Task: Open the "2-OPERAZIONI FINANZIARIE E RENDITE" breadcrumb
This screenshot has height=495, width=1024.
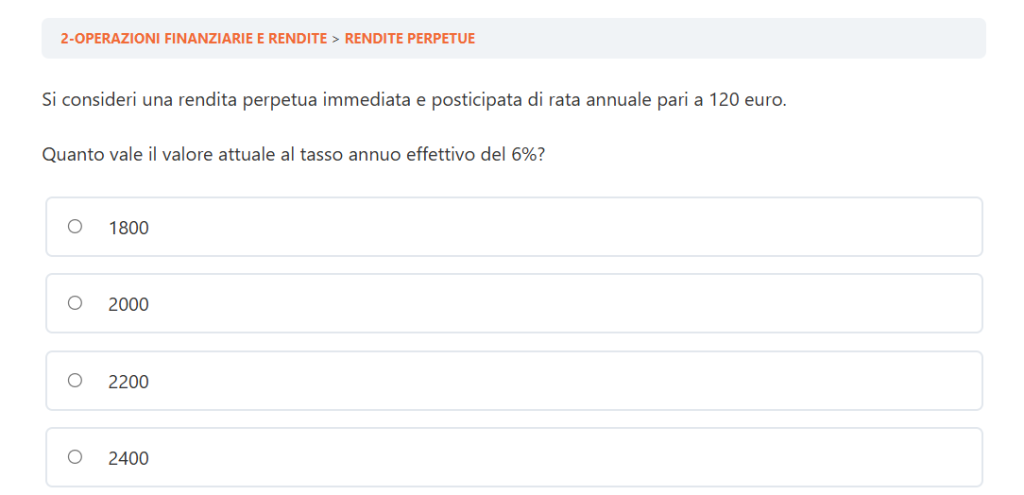Action: (x=194, y=39)
